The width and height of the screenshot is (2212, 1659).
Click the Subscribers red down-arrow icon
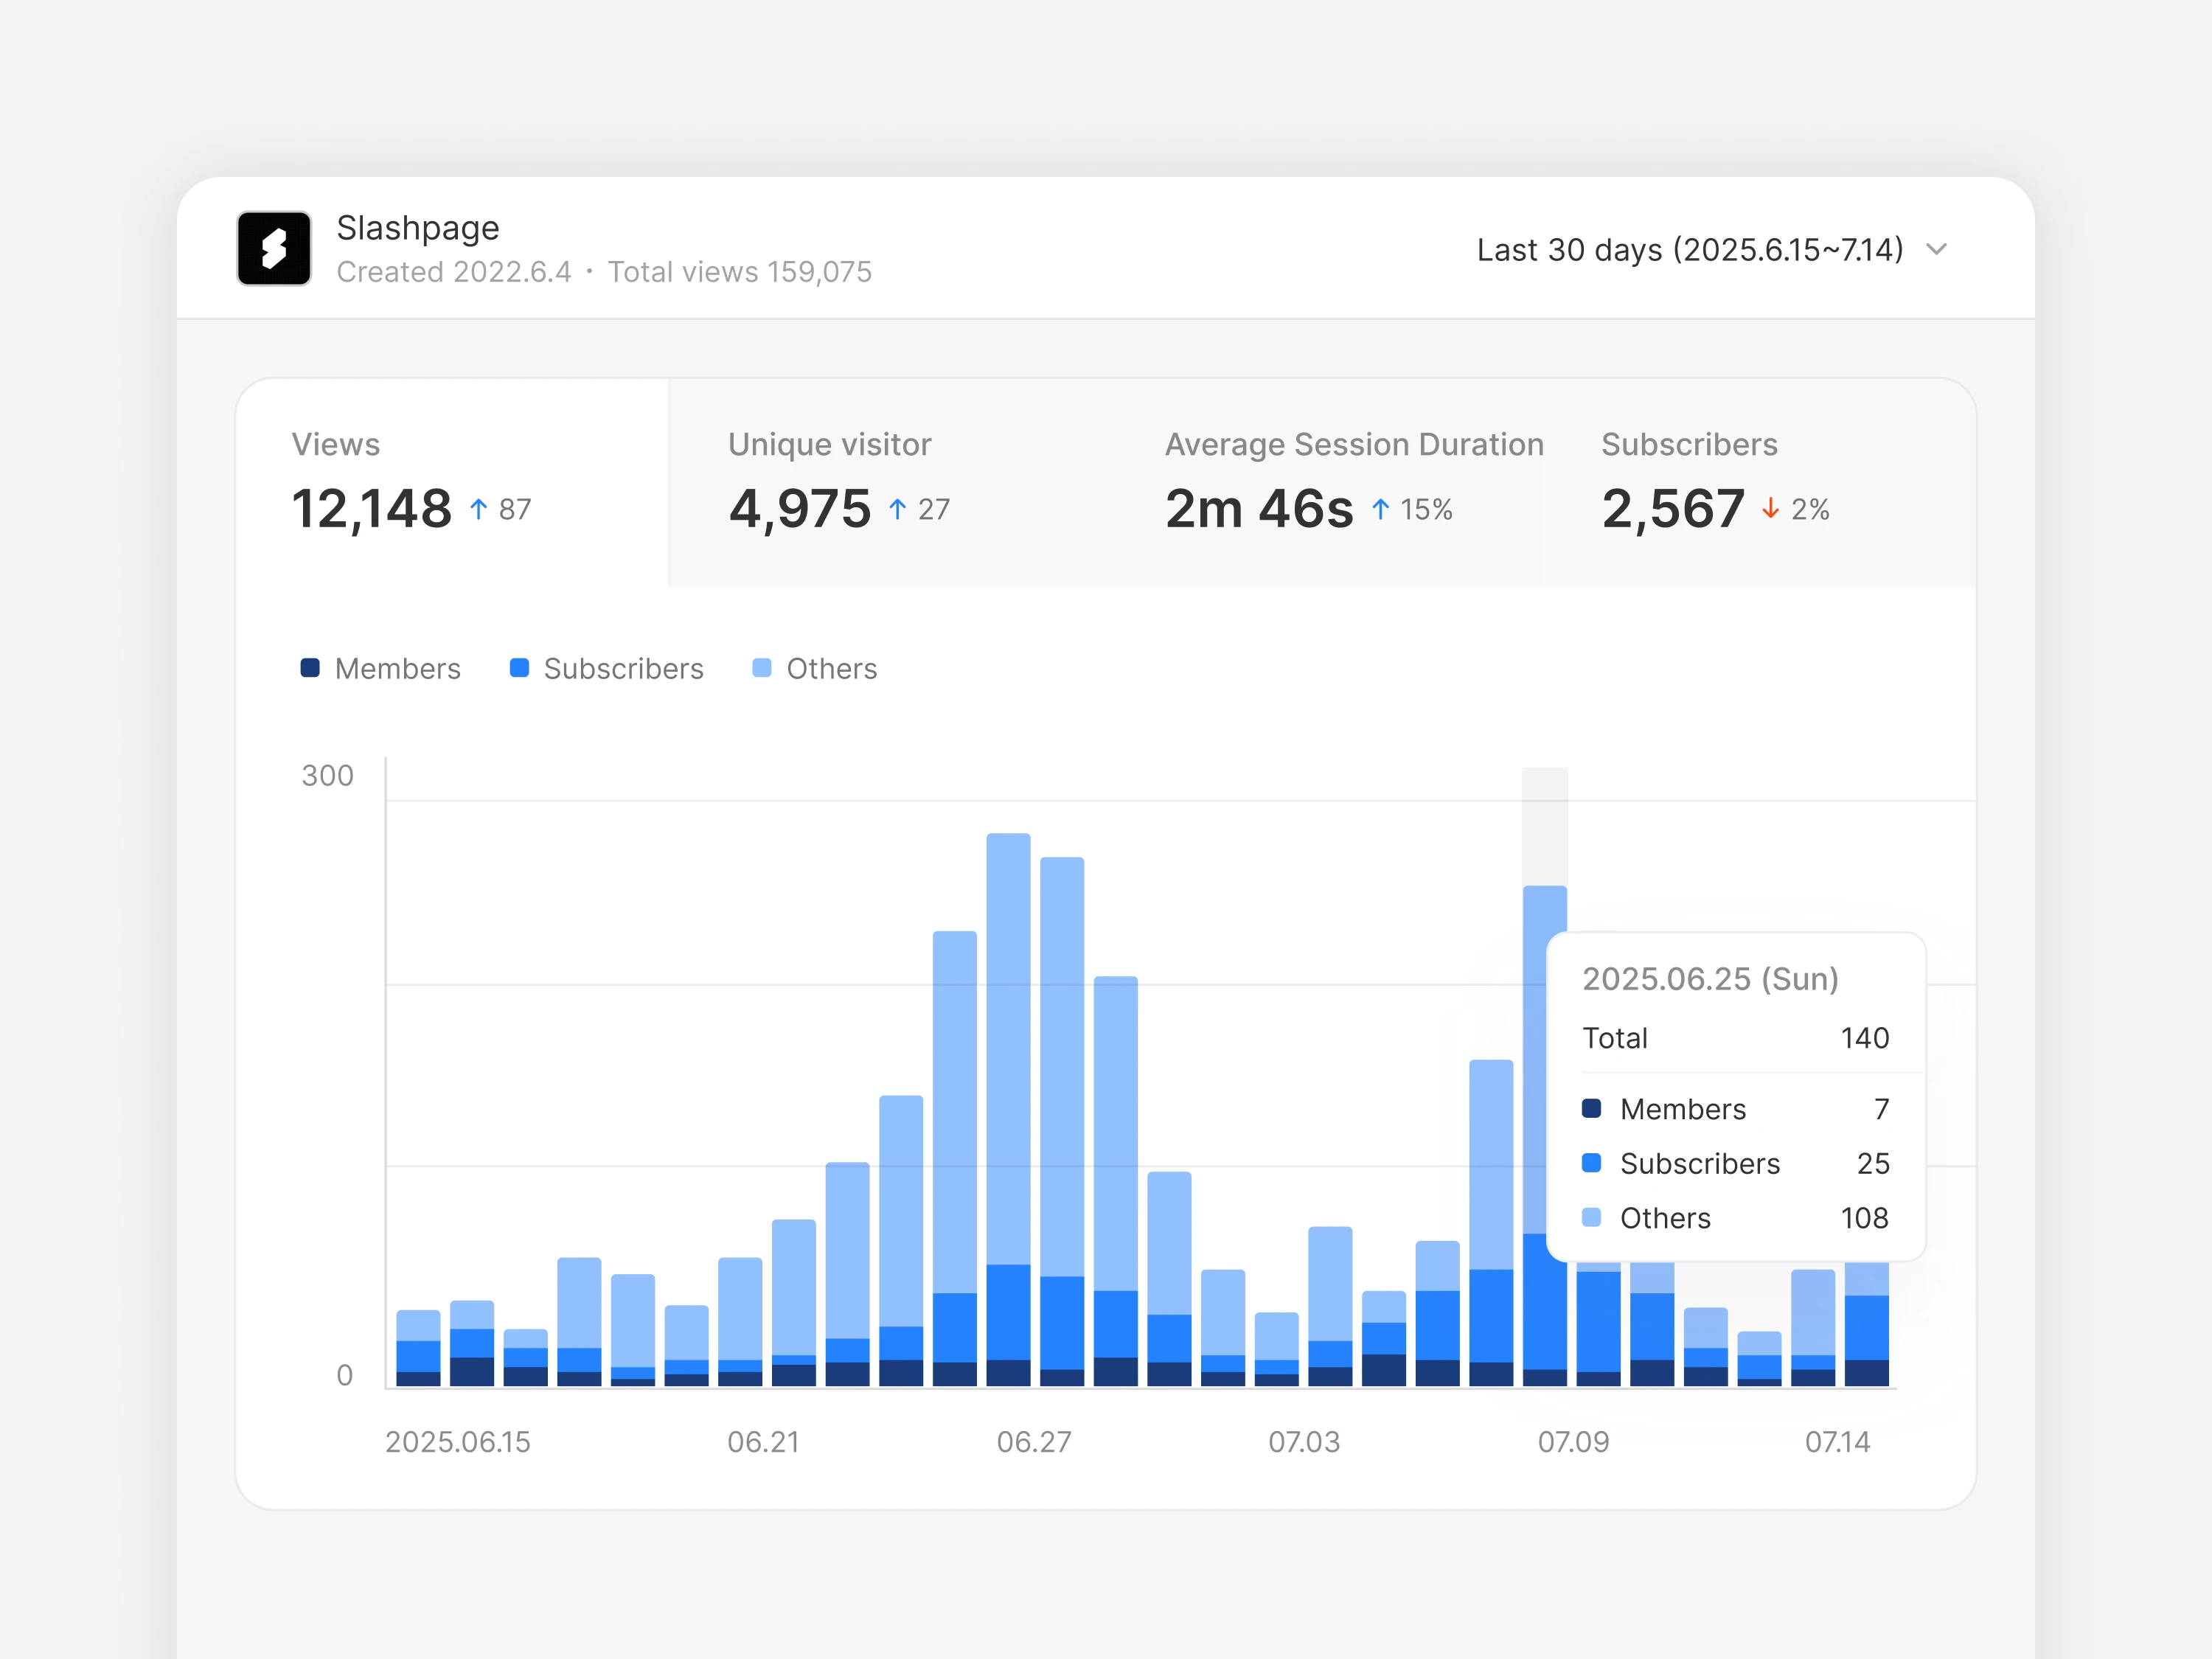(1770, 509)
